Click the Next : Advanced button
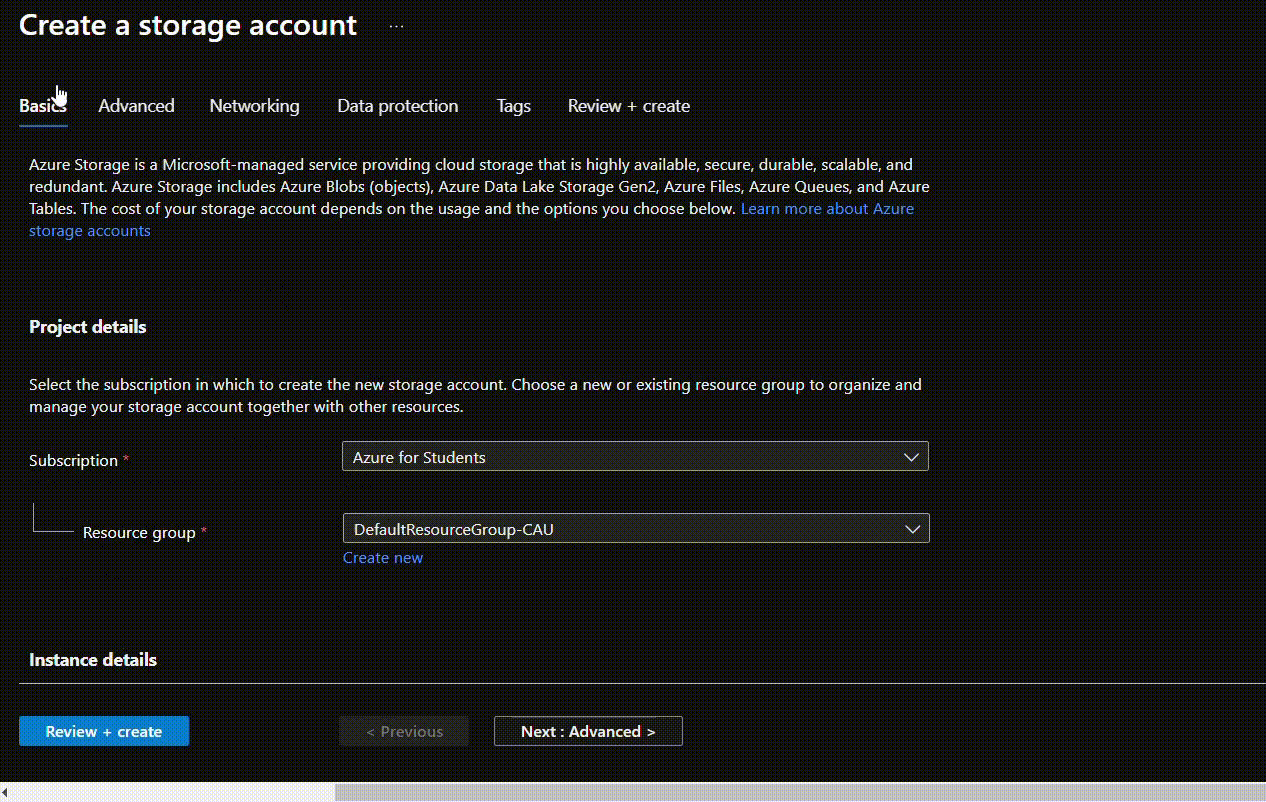Image resolution: width=1266 pixels, height=802 pixels. pos(588,731)
